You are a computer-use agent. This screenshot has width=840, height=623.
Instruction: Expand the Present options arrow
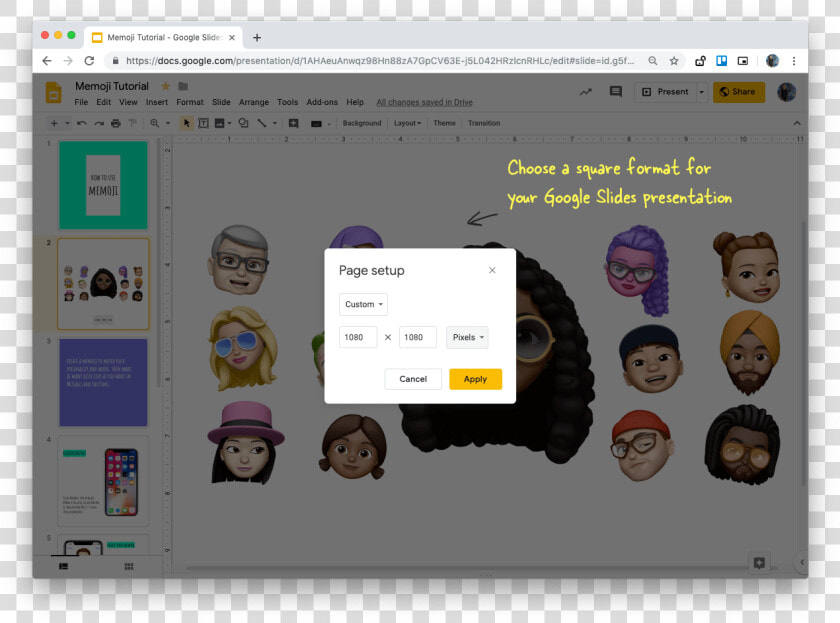[x=701, y=92]
